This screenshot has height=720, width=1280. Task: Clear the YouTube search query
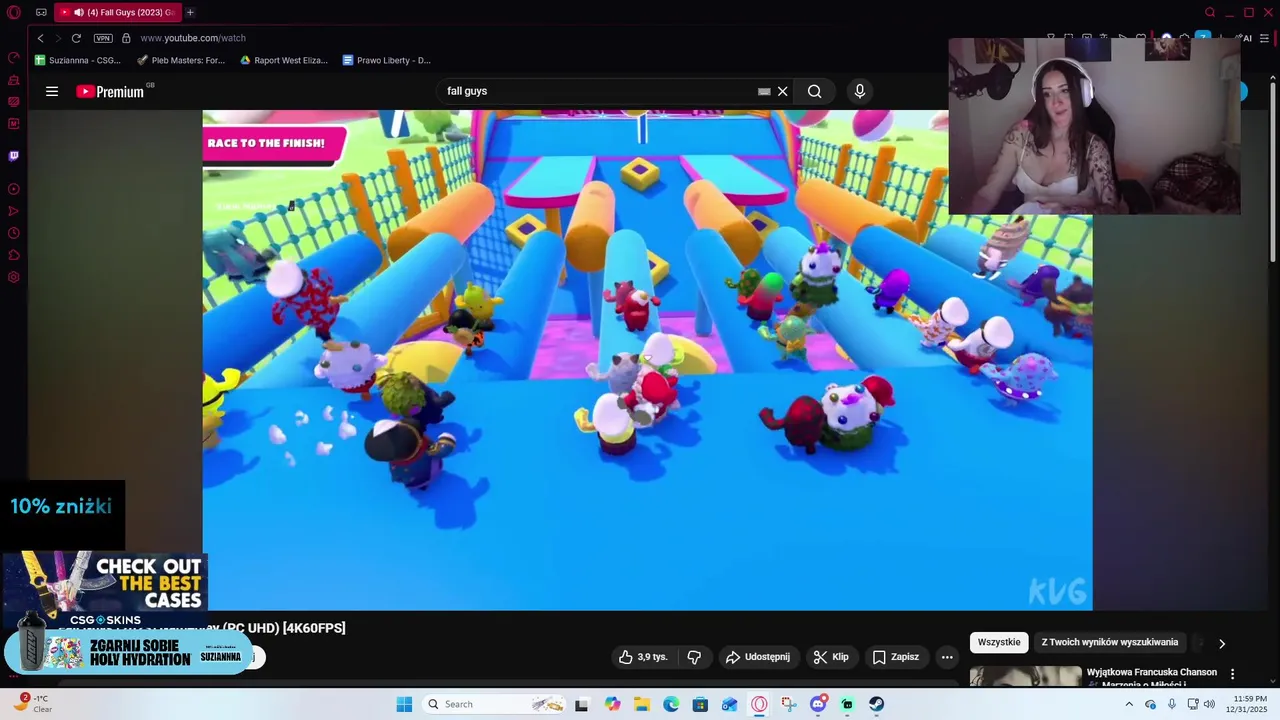click(x=783, y=91)
